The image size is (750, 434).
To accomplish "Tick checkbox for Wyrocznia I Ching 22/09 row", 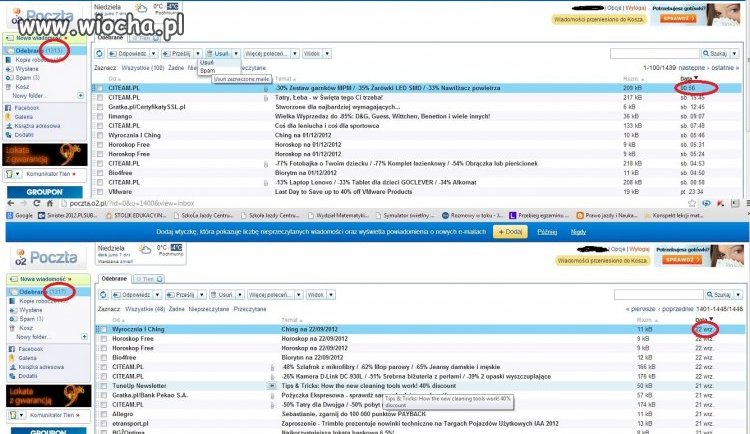I will (x=104, y=329).
